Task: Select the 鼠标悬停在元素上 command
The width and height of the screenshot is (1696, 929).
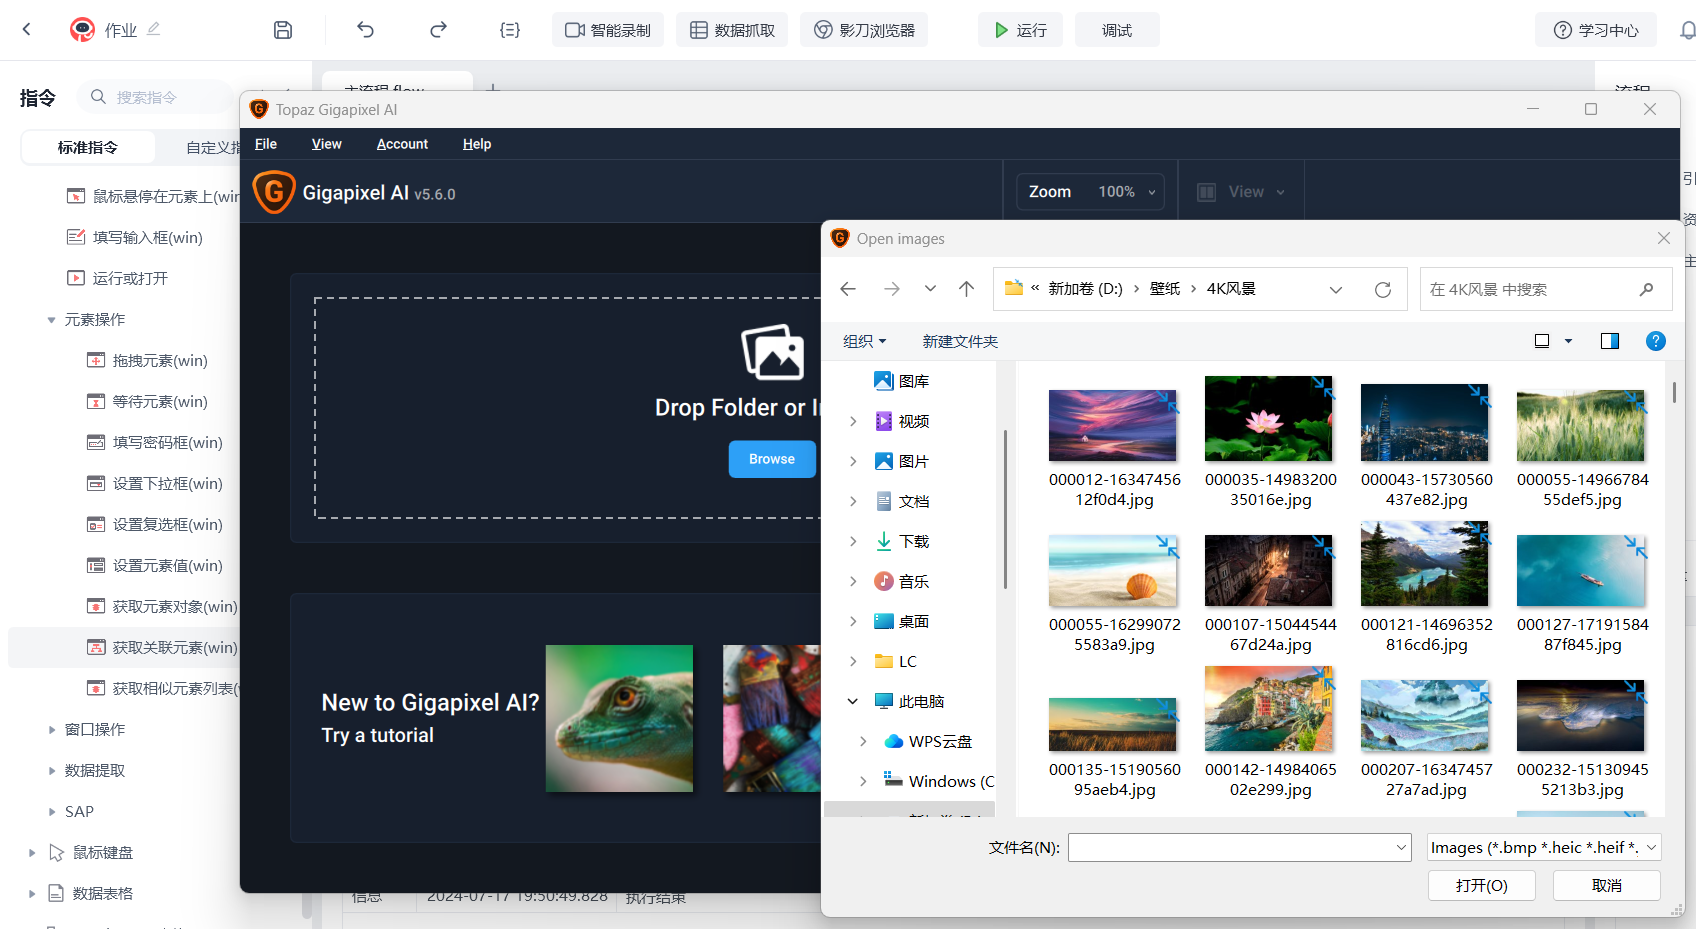Action: click(153, 196)
